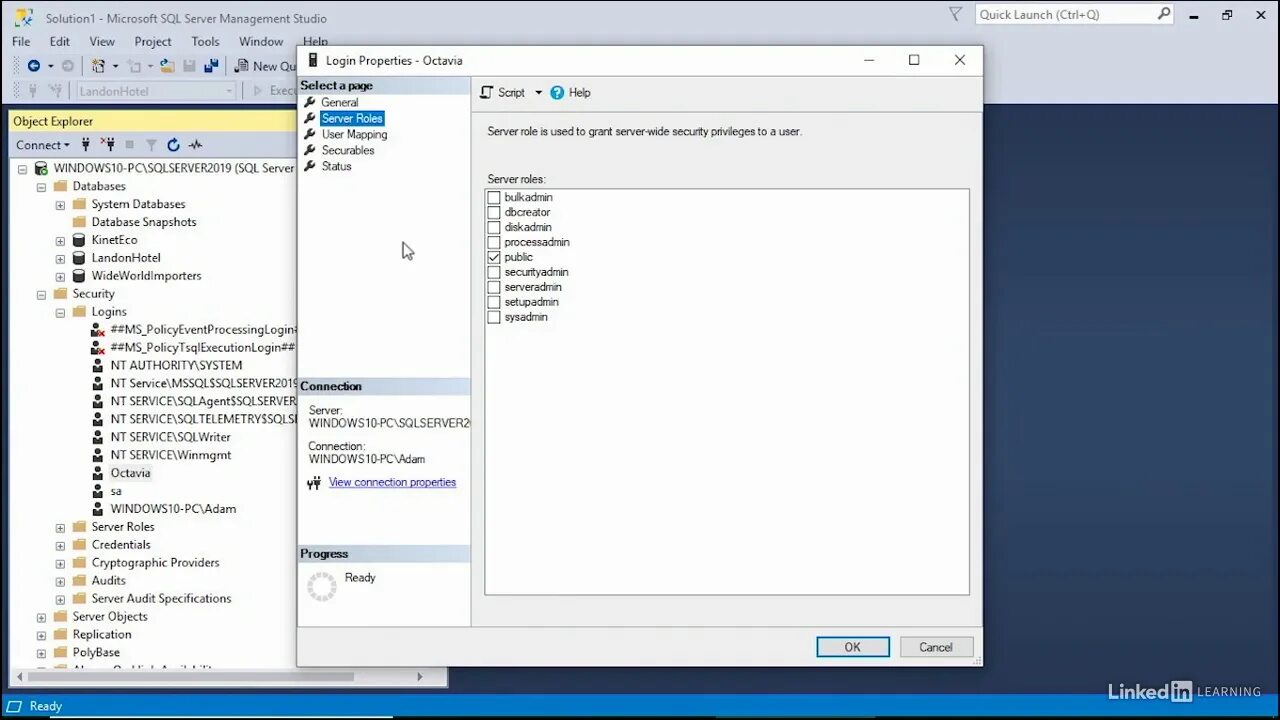Cancel the Login Properties dialog
Image resolution: width=1280 pixels, height=720 pixels.
[x=936, y=647]
